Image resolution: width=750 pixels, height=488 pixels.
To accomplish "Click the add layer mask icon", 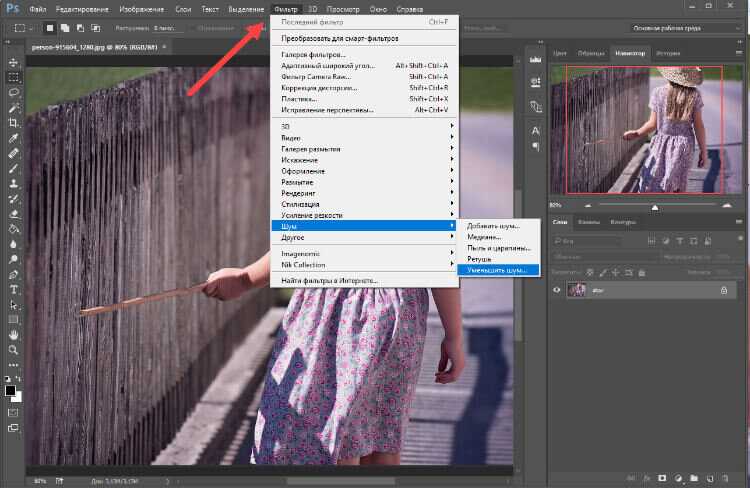I will tap(662, 478).
